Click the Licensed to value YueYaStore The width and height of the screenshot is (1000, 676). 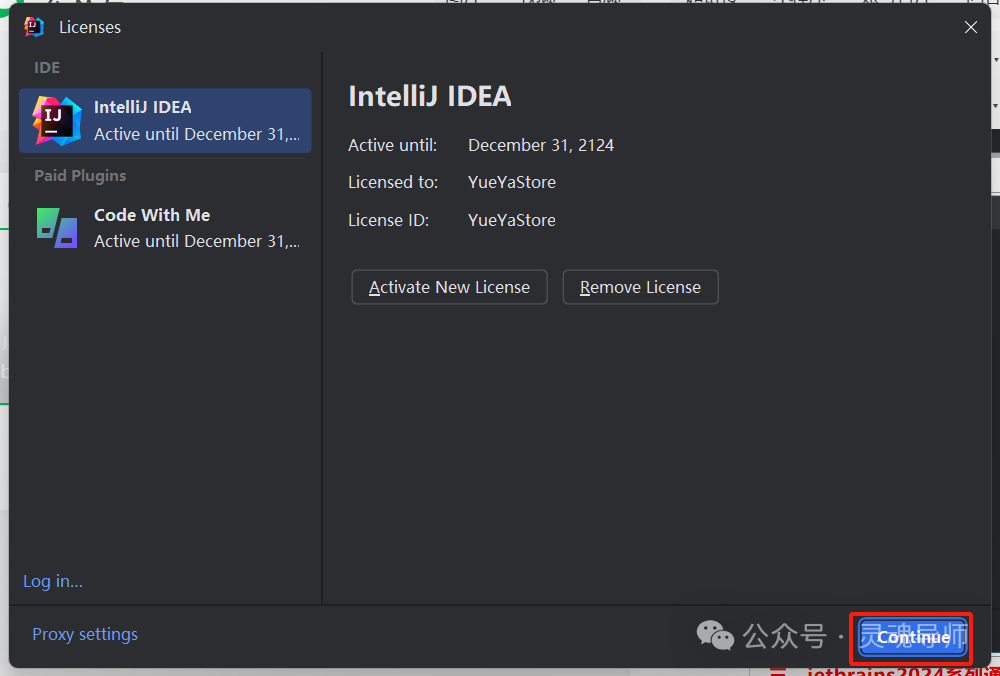(x=511, y=182)
